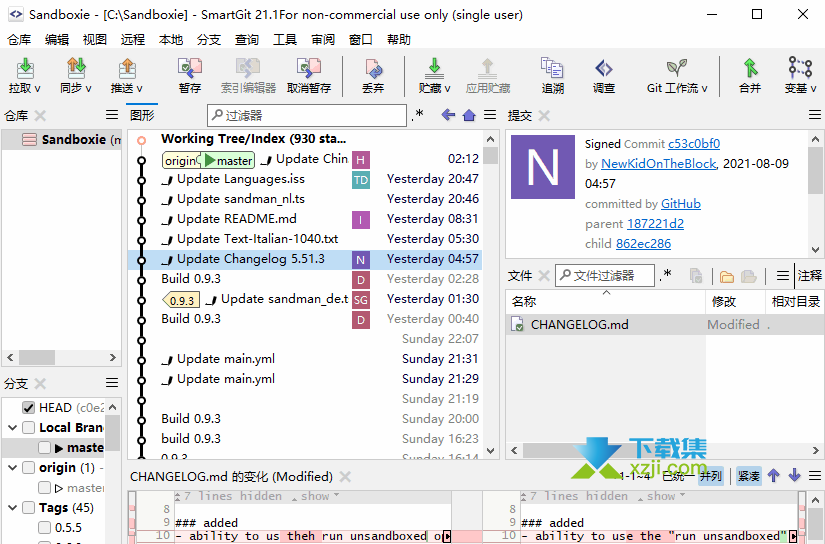Open the 仓库 panel hamburger menu
The height and width of the screenshot is (544, 825).
[112, 115]
